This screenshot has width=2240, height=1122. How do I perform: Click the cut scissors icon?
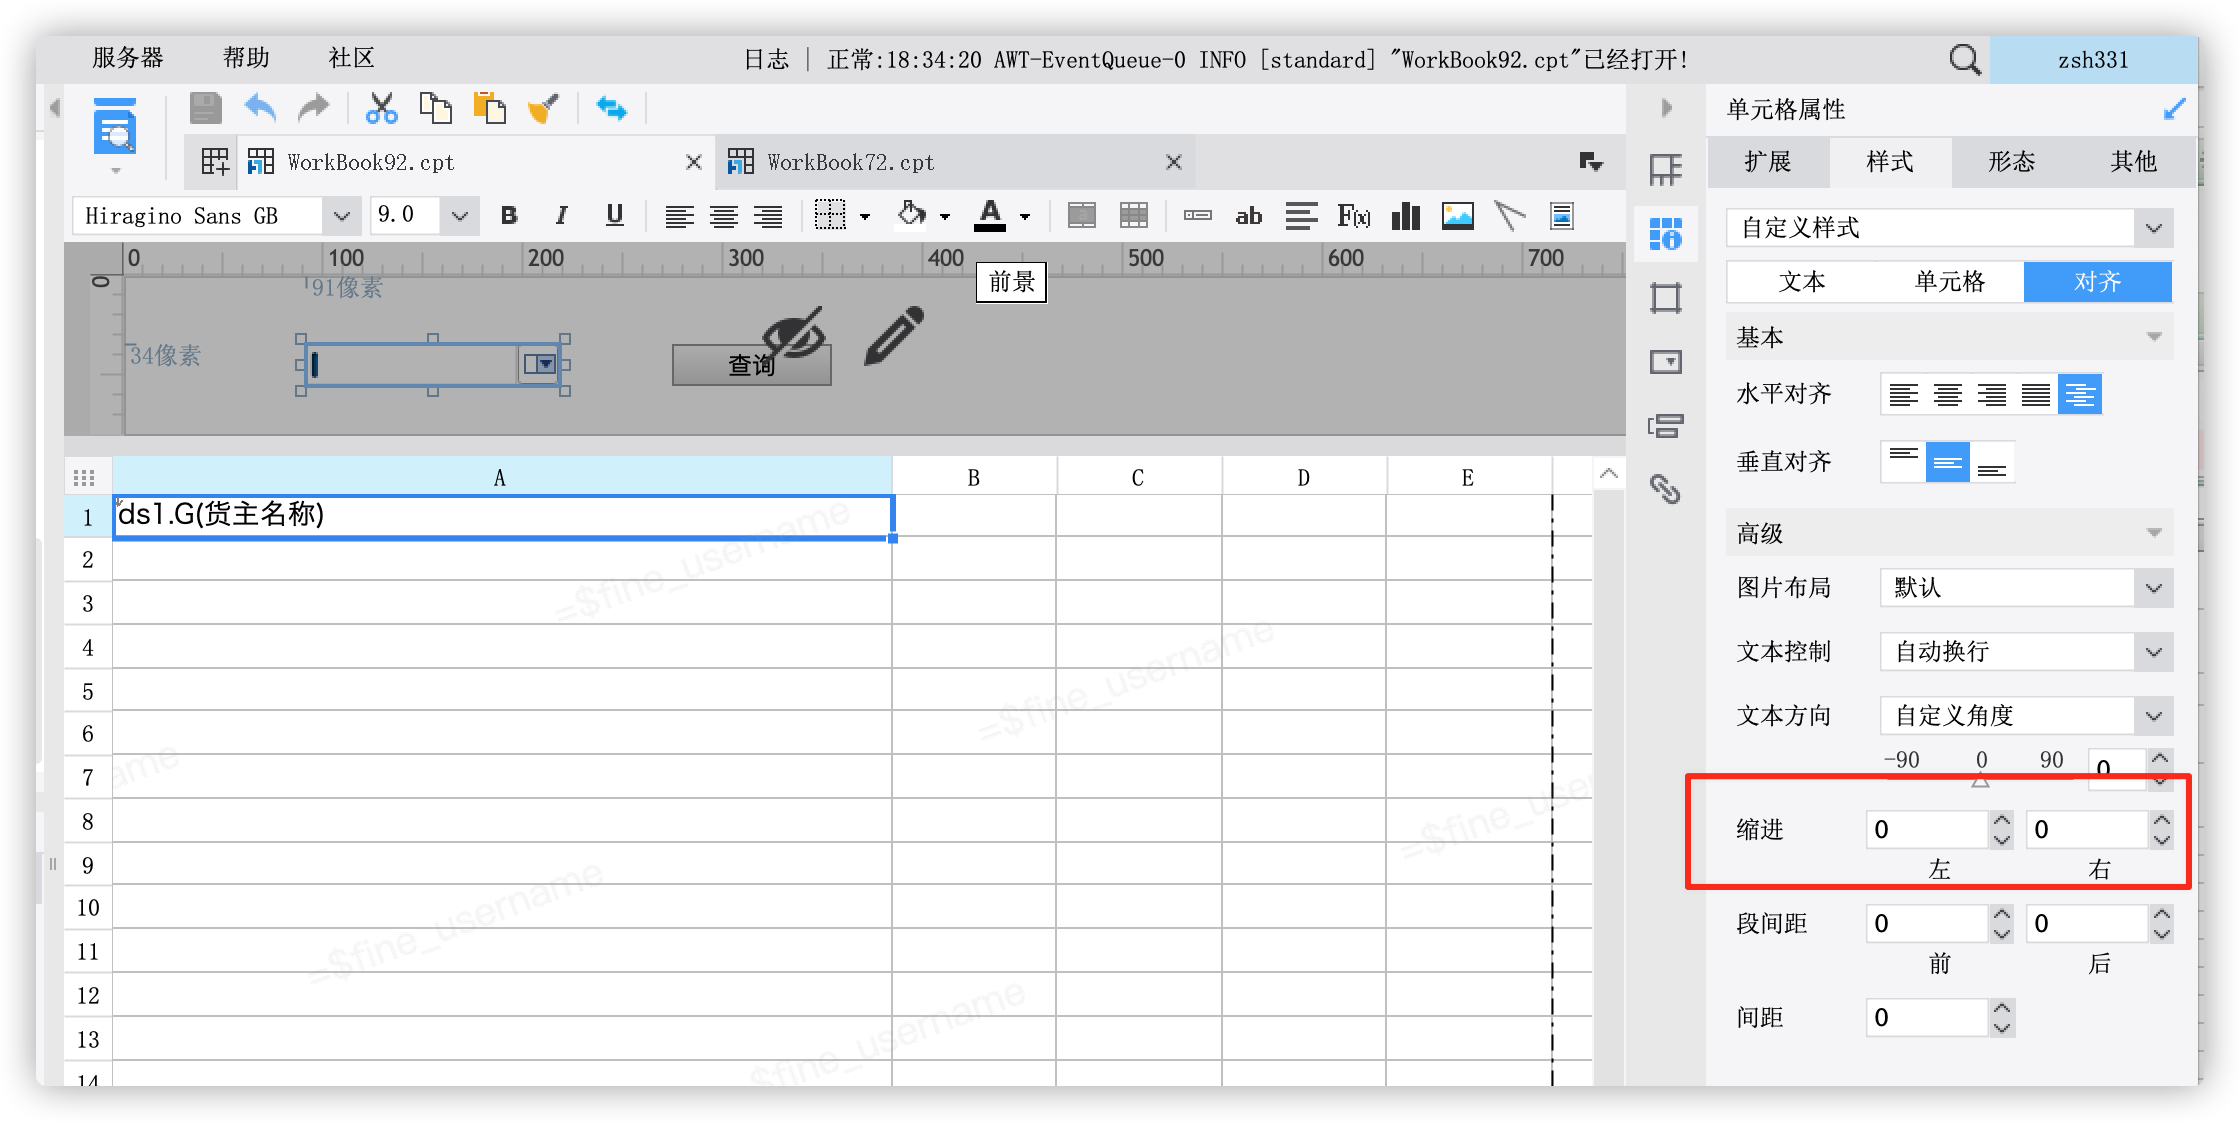click(x=381, y=108)
